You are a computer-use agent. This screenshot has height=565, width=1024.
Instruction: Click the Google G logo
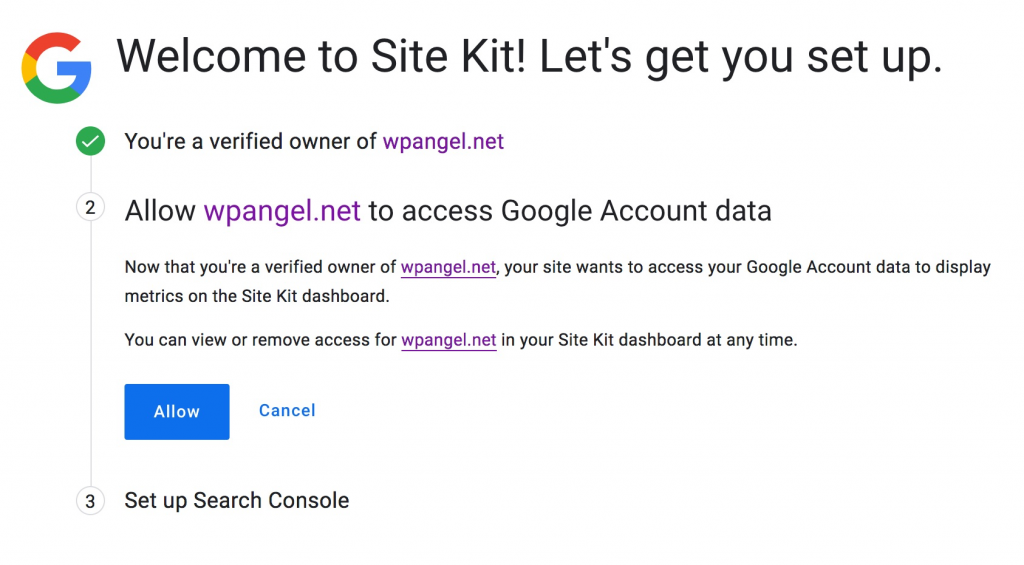click(x=56, y=68)
